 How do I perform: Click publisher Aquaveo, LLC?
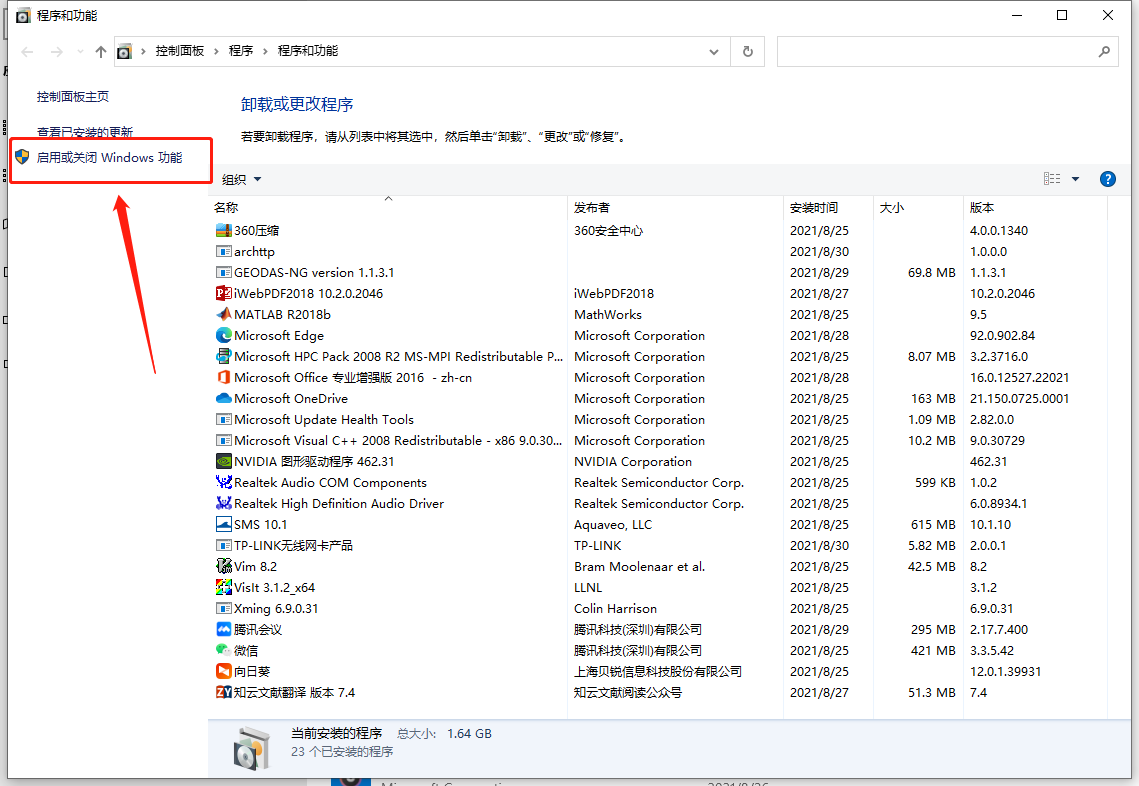click(x=613, y=524)
